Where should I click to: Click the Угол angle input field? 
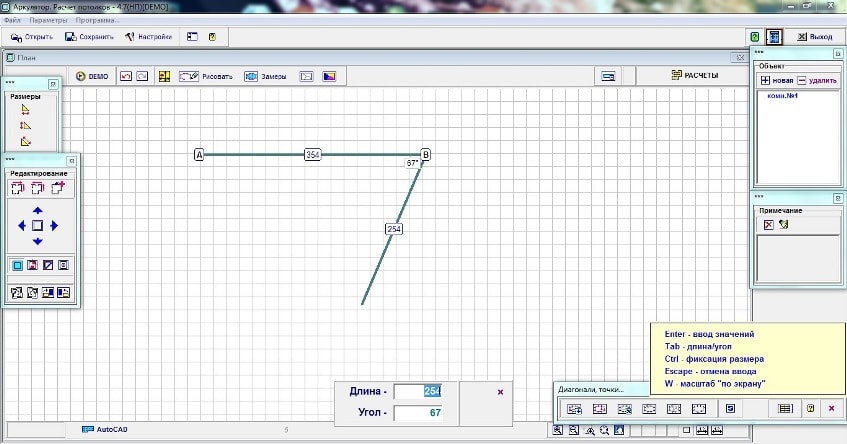tap(418, 412)
